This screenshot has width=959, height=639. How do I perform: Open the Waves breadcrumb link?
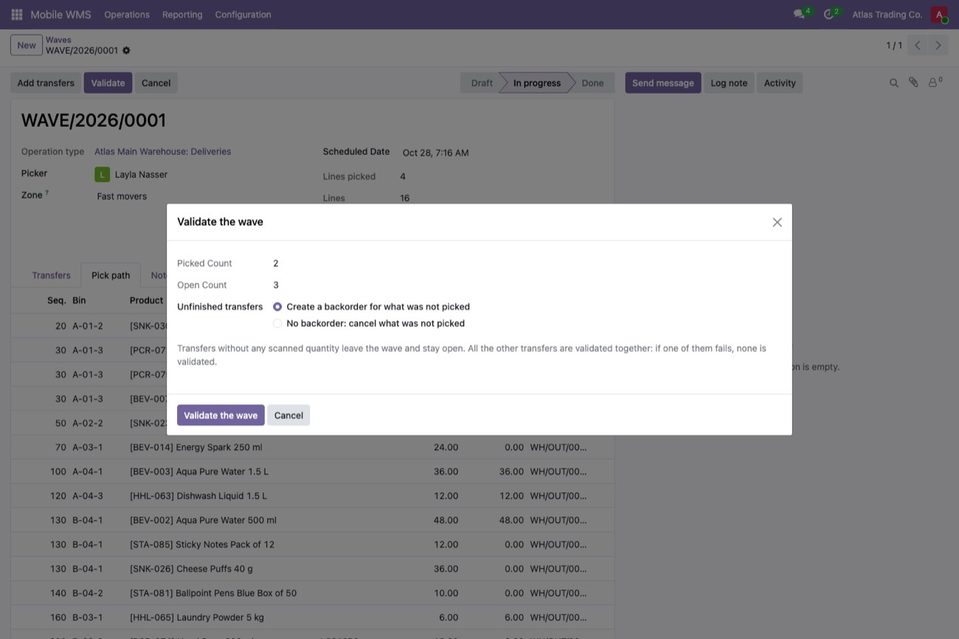(58, 40)
